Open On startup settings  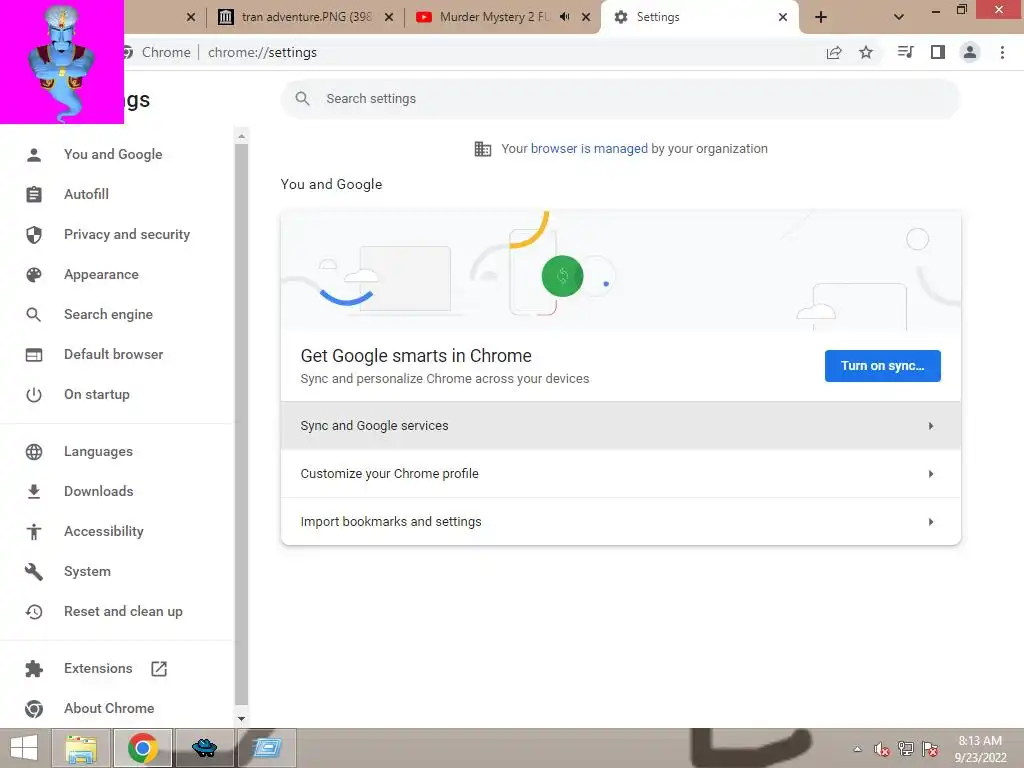[97, 394]
